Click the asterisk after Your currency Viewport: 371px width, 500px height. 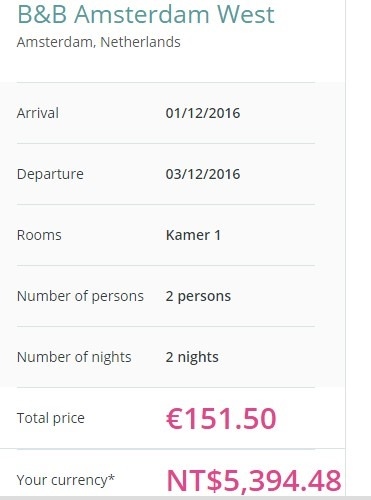pos(111,477)
